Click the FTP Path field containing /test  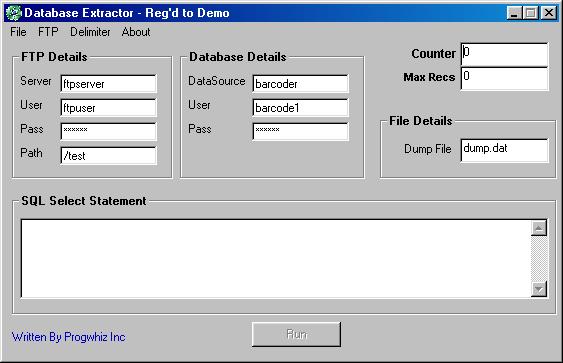click(109, 155)
